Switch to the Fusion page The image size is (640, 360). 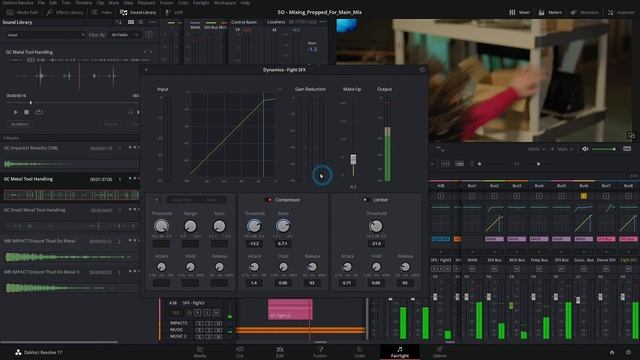(320, 352)
